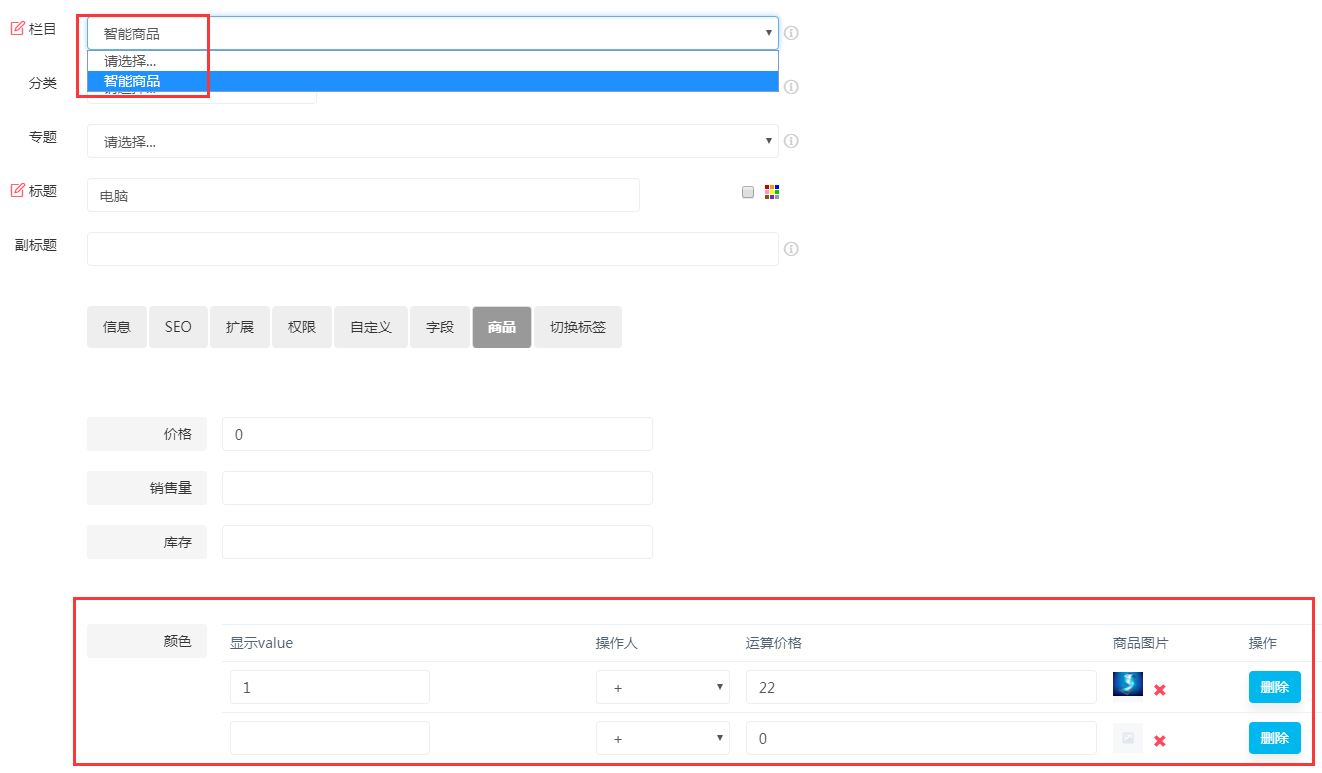Switch to the 自定义 tab

coord(370,327)
